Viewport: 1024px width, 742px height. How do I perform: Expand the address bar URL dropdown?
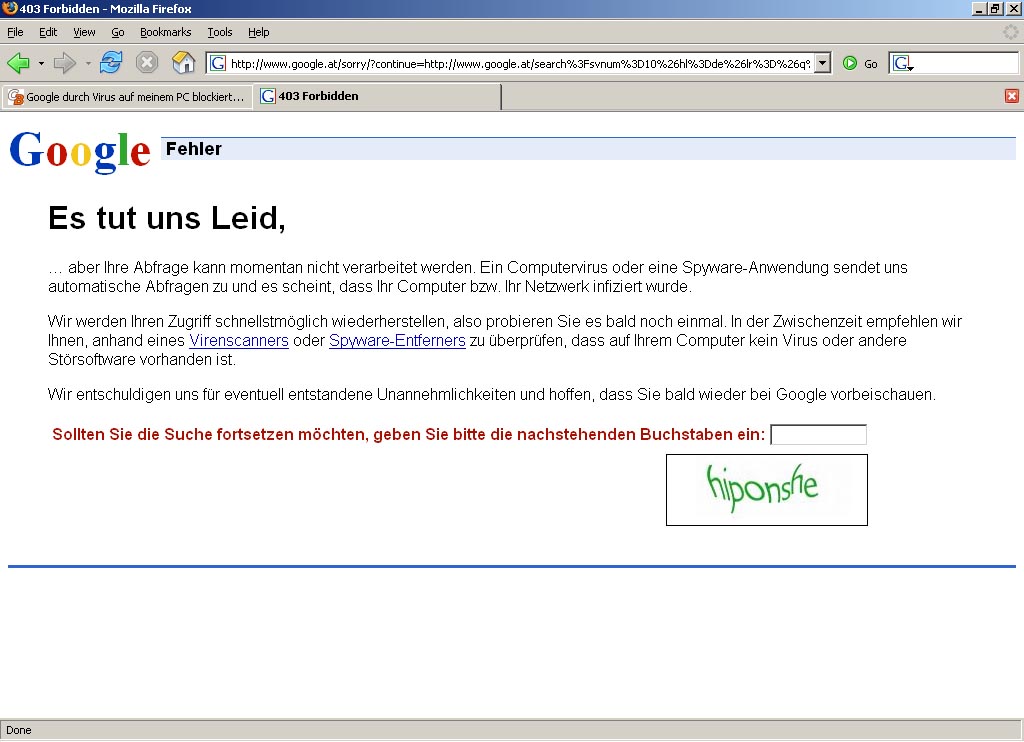click(823, 63)
